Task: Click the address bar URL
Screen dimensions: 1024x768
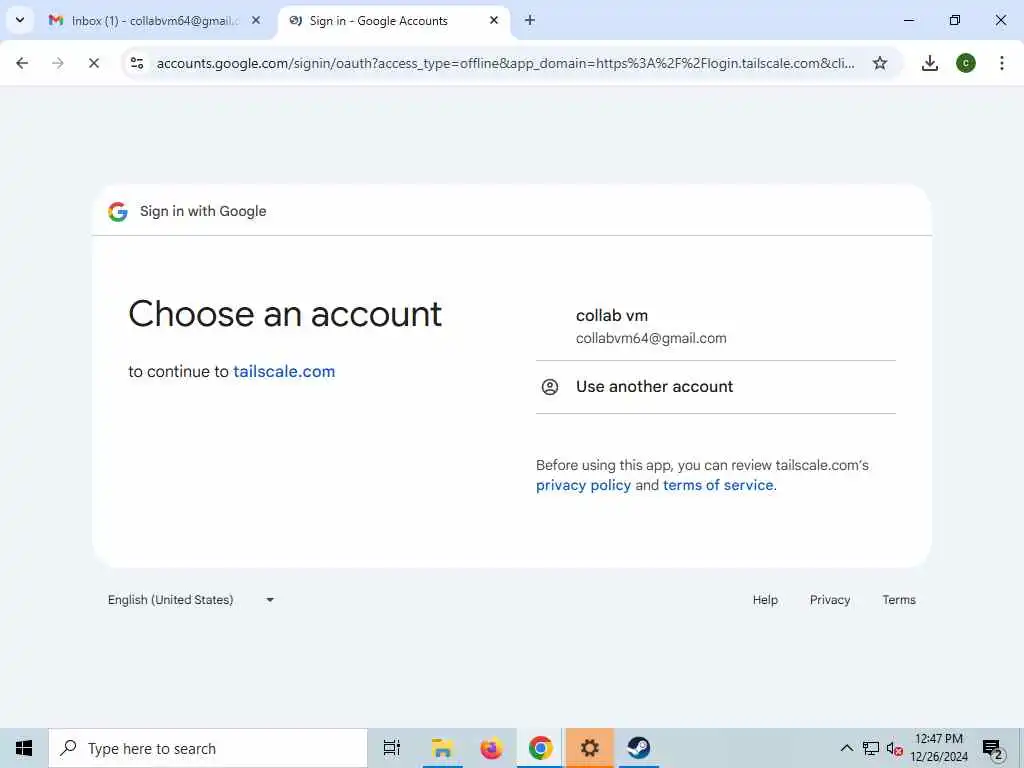Action: point(505,63)
